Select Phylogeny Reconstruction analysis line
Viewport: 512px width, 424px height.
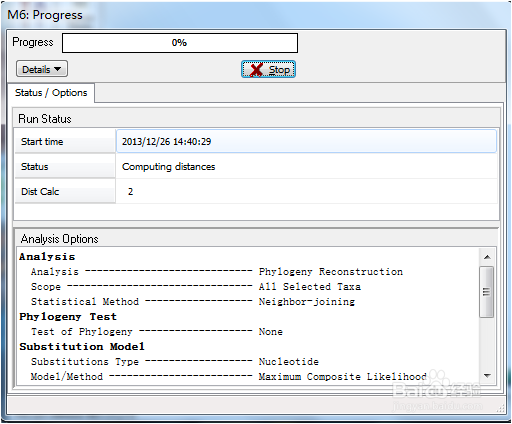(217, 272)
